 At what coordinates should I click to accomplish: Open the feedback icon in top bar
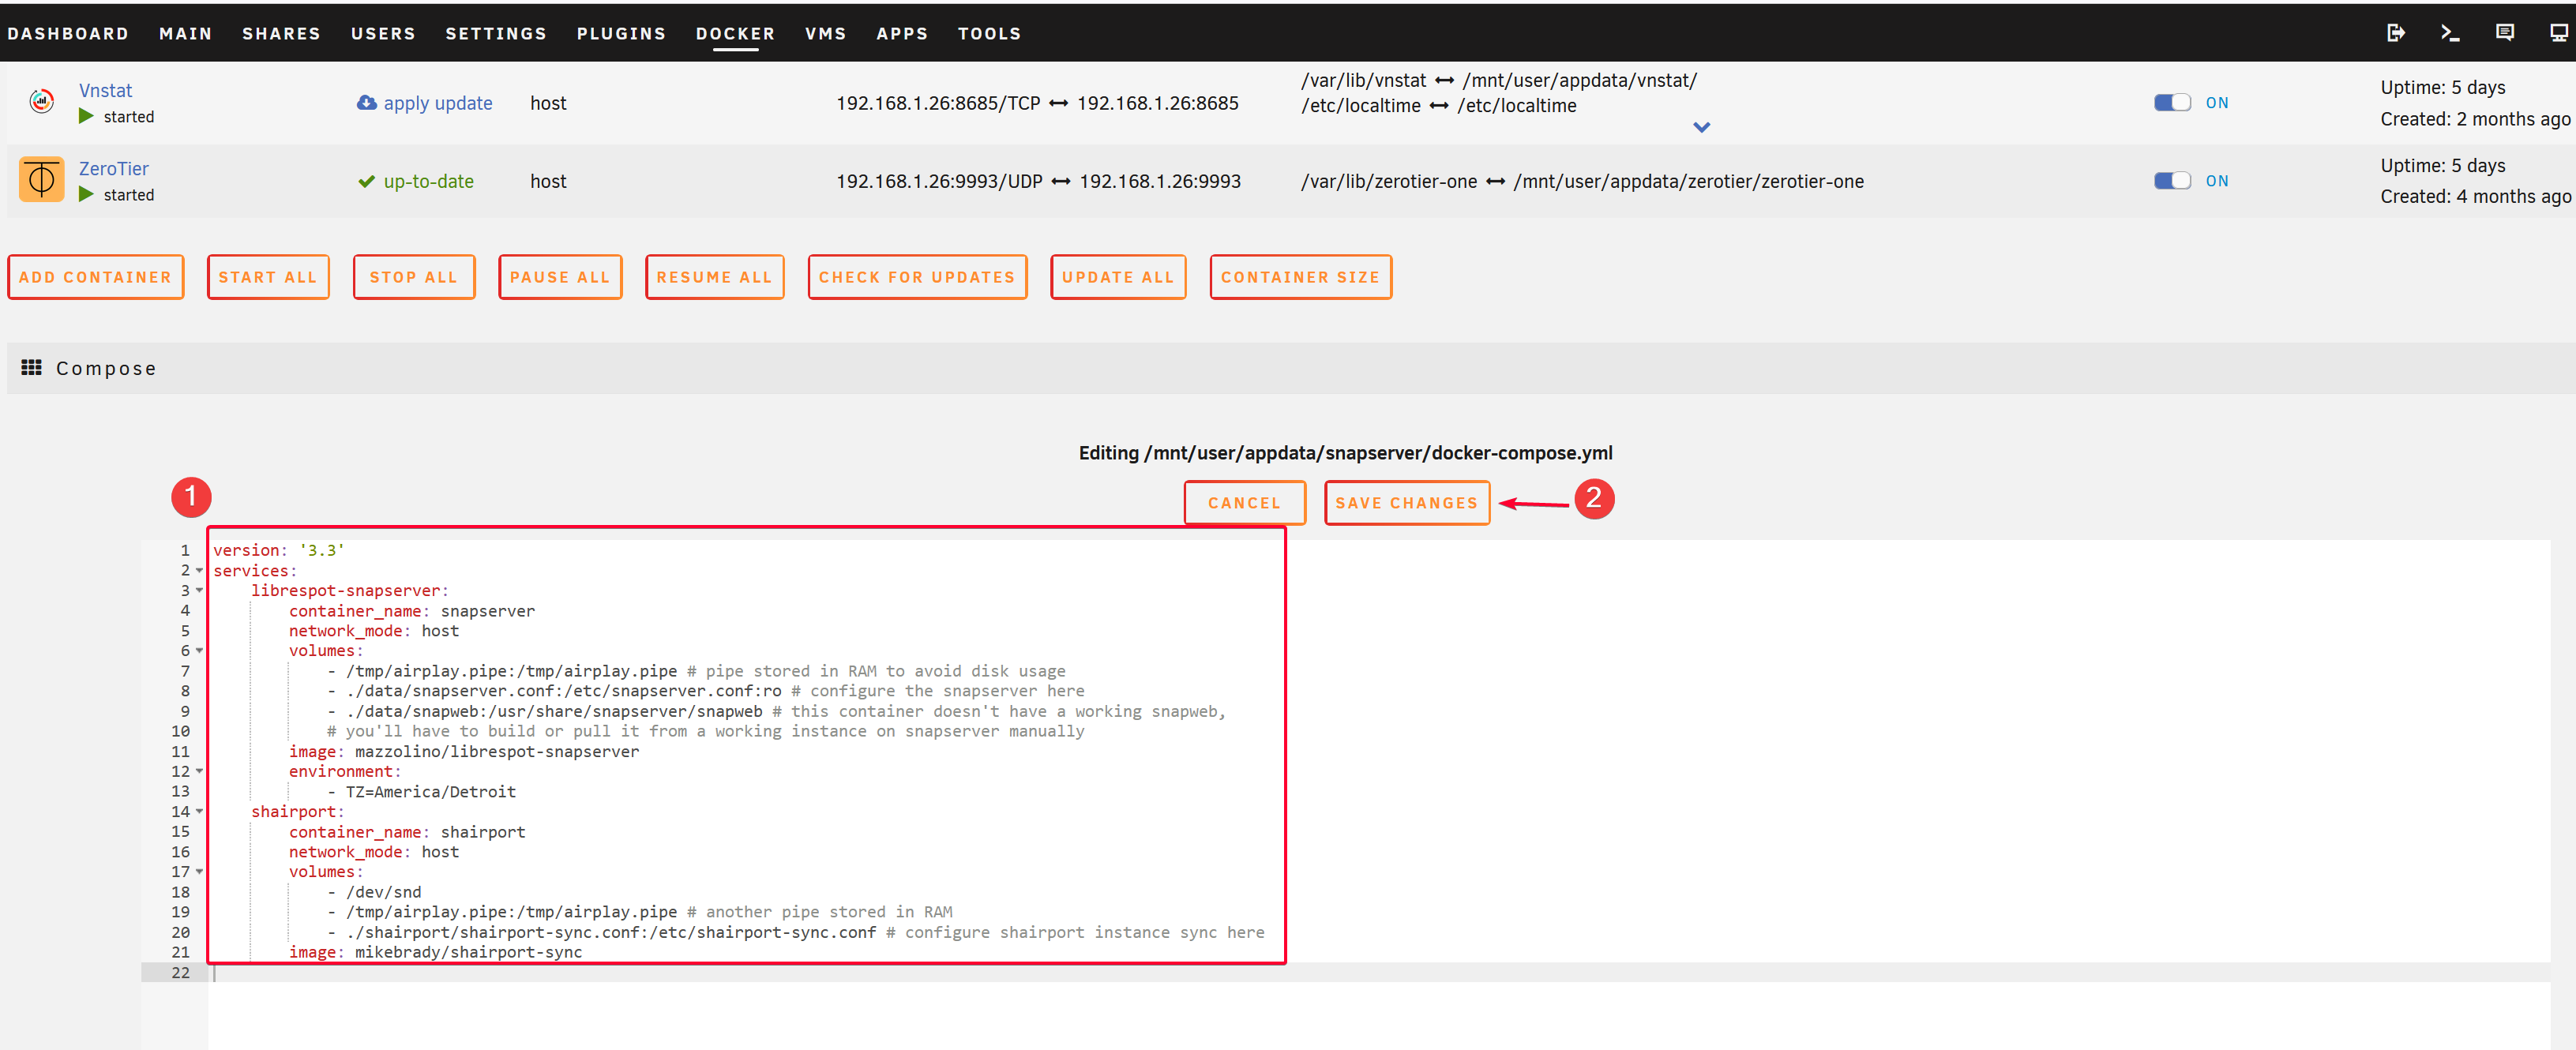2505,33
